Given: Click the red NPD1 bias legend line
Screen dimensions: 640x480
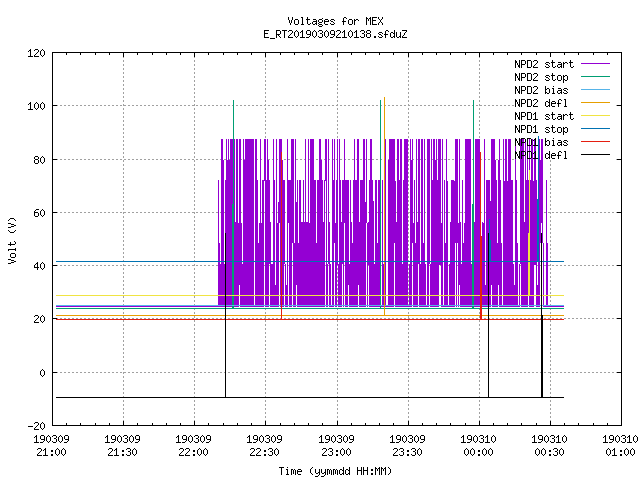Looking at the screenshot, I should (595, 142).
